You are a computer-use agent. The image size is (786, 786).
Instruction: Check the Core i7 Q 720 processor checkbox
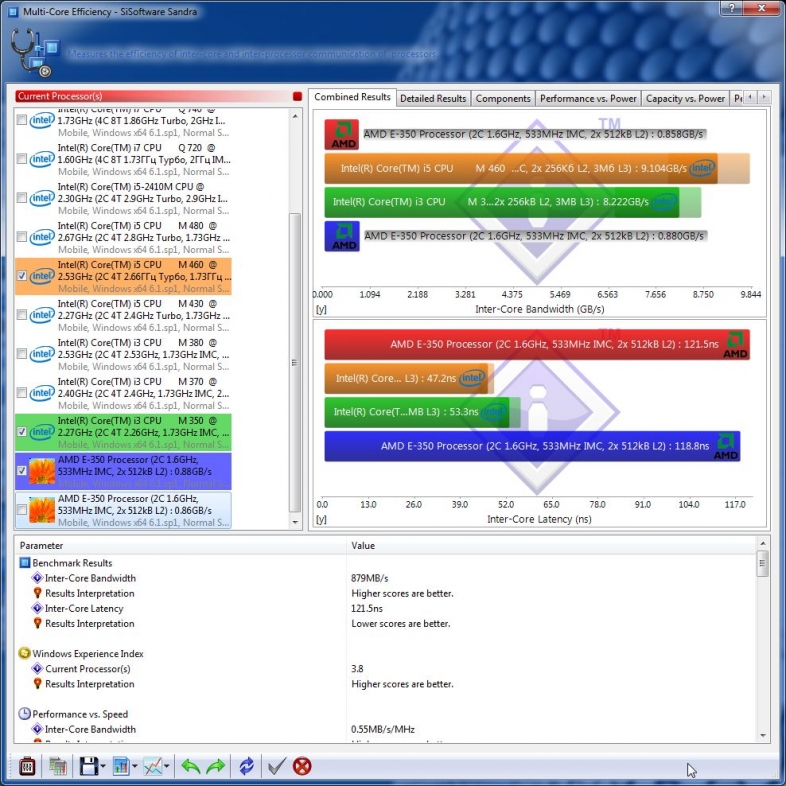pyautogui.click(x=22, y=159)
